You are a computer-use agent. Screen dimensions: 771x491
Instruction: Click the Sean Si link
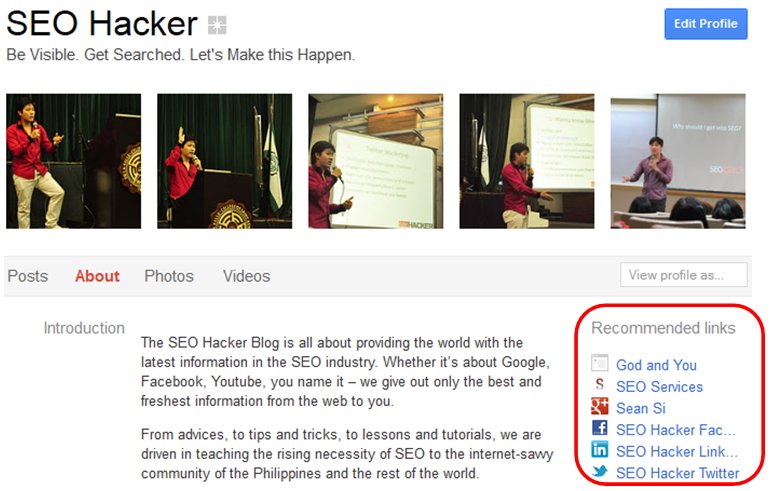(641, 408)
